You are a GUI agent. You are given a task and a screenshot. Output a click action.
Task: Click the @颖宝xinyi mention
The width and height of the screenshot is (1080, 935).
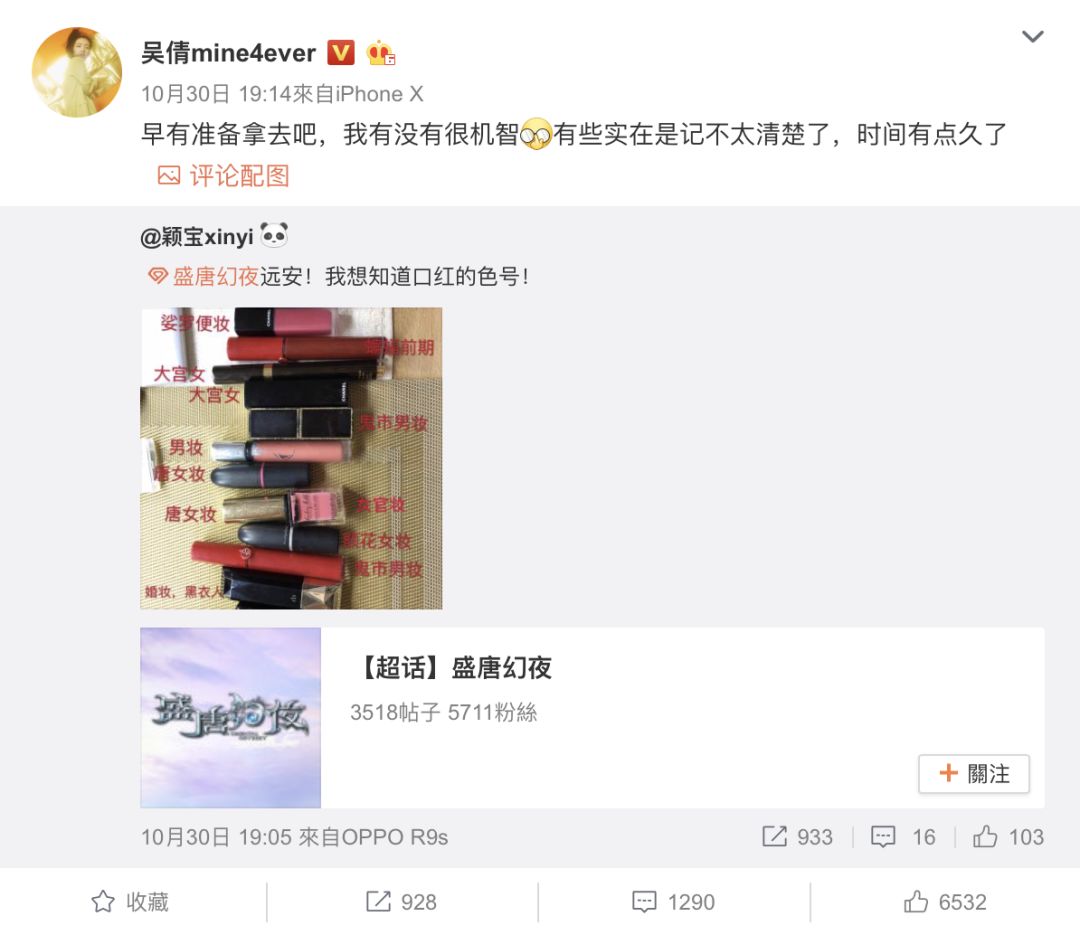coord(197,237)
